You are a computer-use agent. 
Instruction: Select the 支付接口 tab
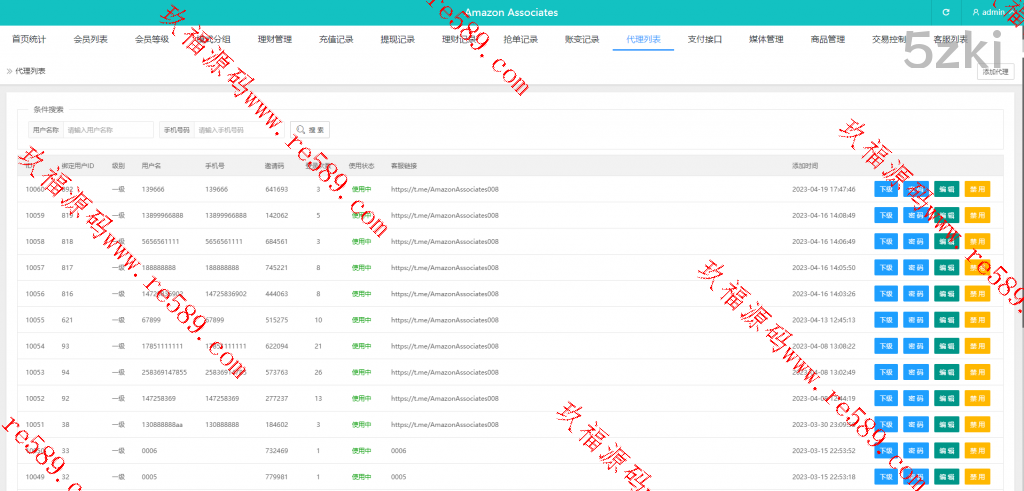click(705, 40)
